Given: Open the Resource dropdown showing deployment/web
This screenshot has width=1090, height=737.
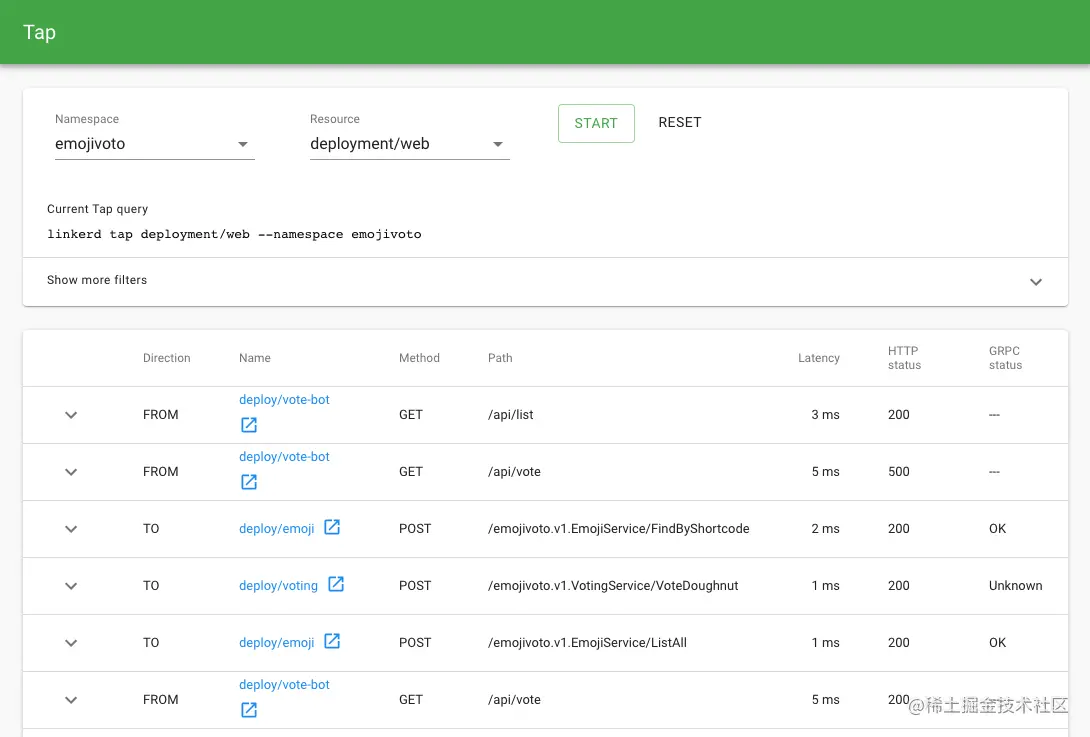Looking at the screenshot, I should 409,144.
